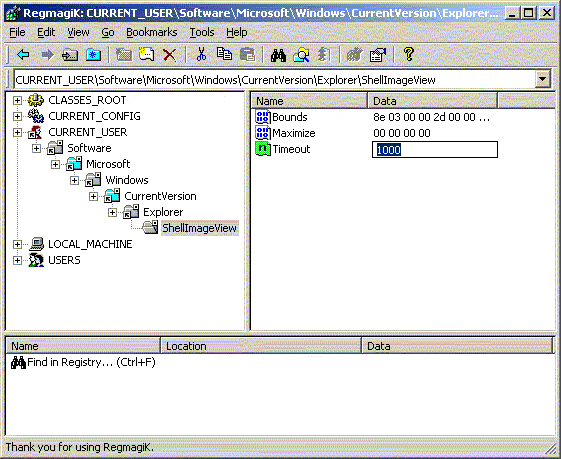Click the properties sheet toolbar icon
The height and width of the screenshot is (459, 561).
pyautogui.click(x=377, y=55)
